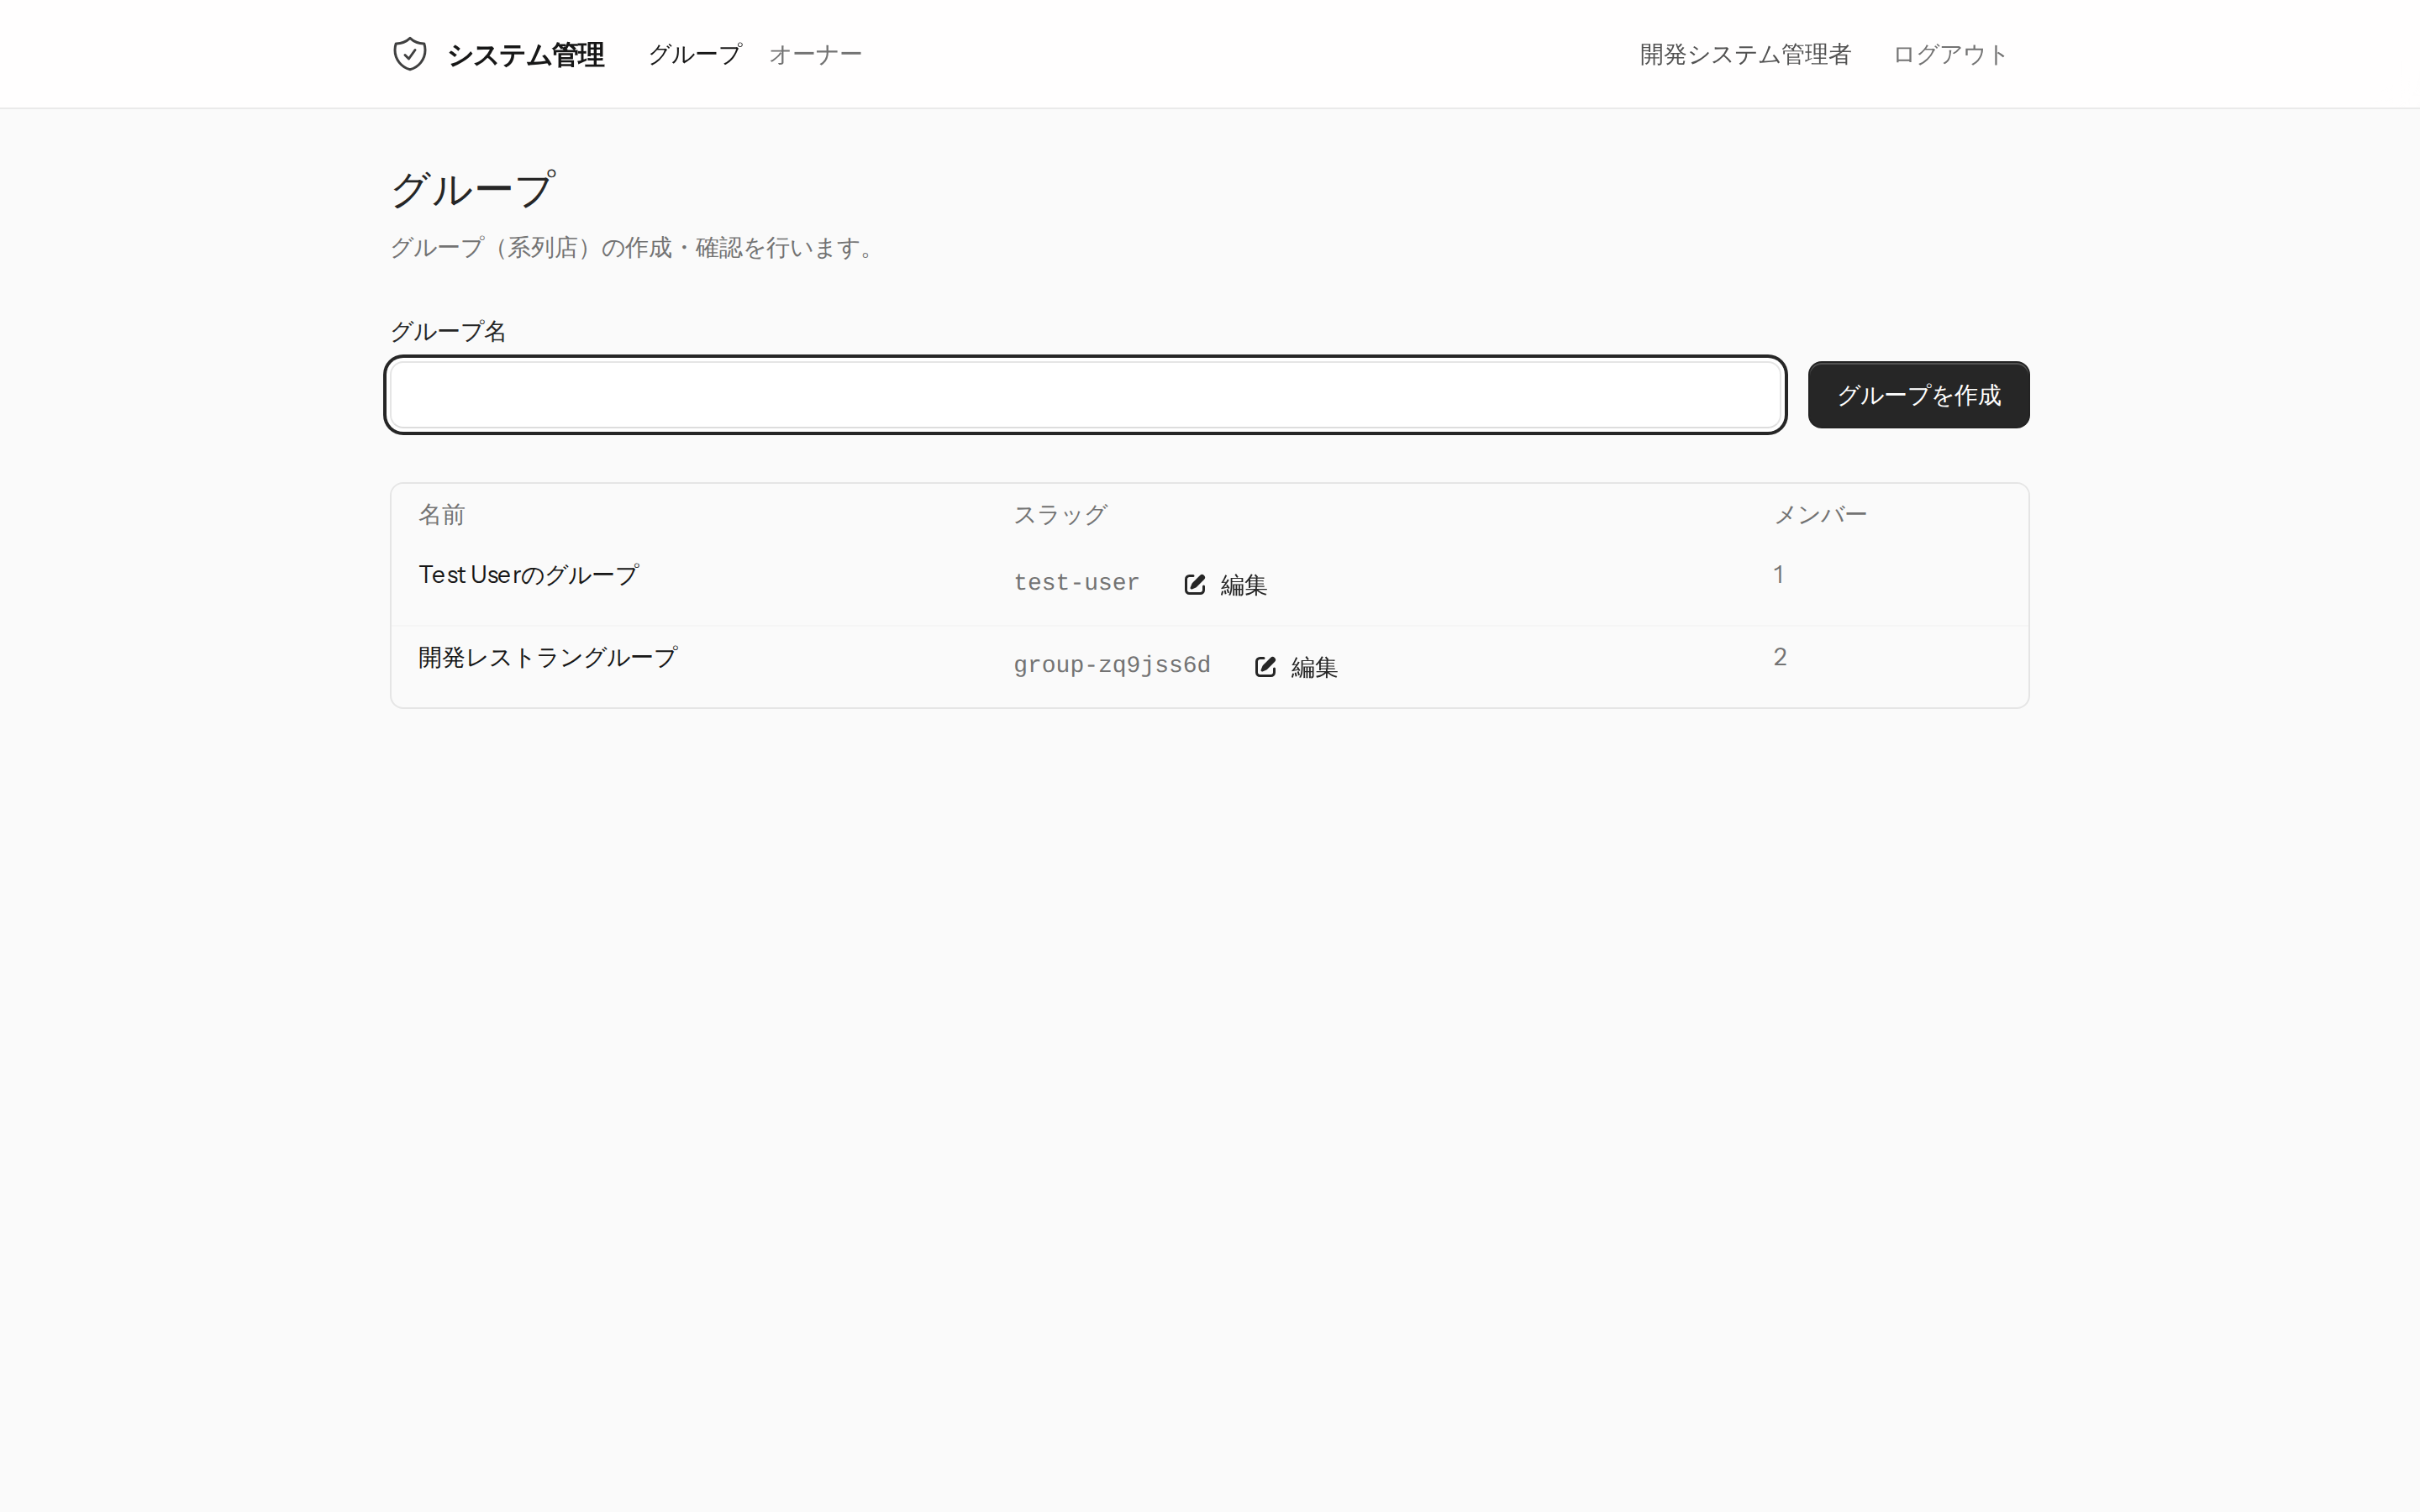Click the メンバー column header

coord(1820,515)
